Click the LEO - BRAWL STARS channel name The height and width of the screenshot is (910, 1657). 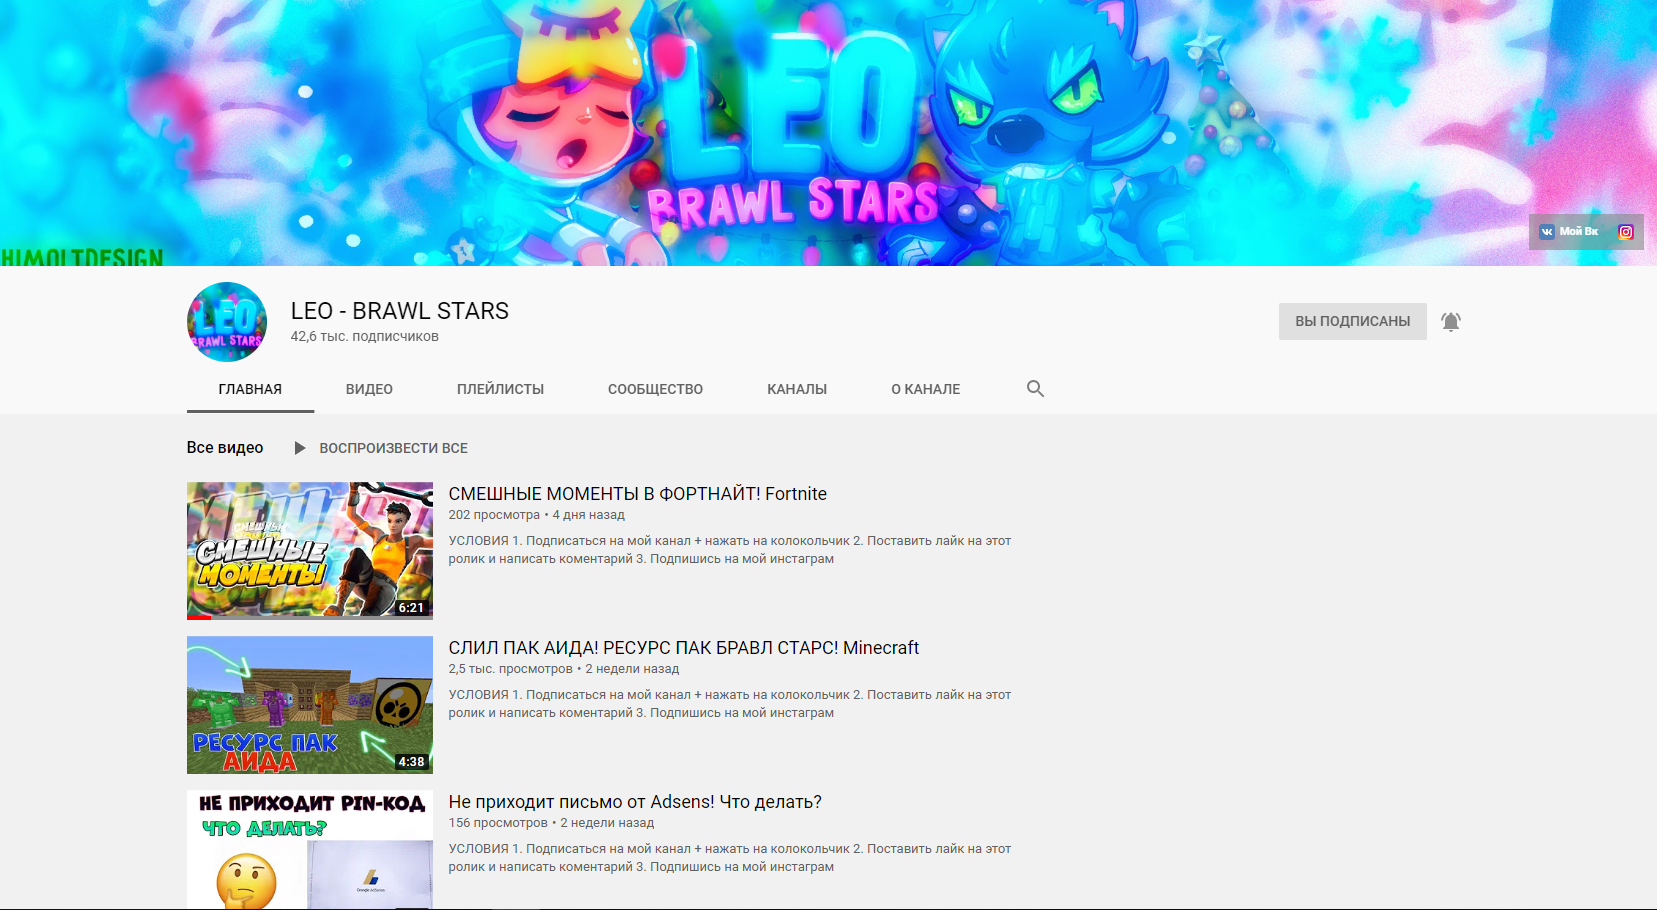pyautogui.click(x=400, y=311)
